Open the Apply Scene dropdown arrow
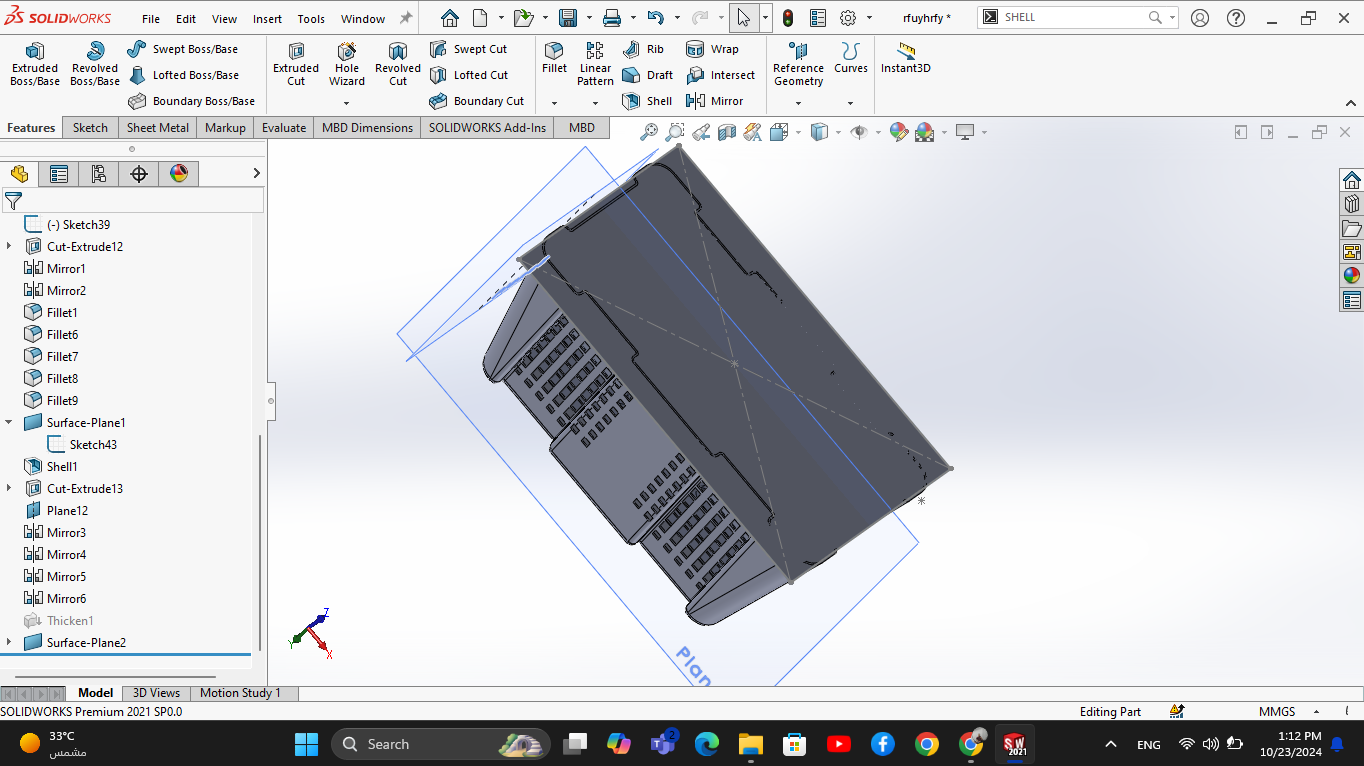This screenshot has width=1364, height=766. click(x=943, y=131)
